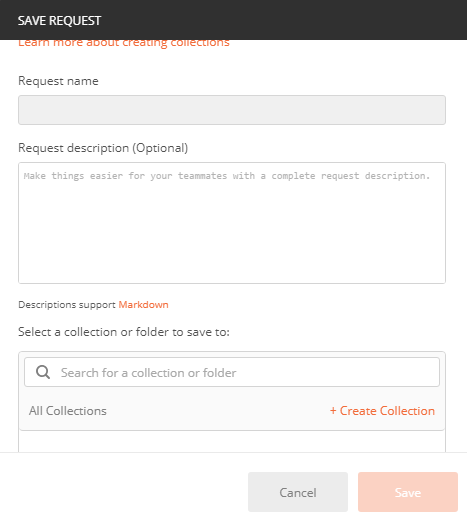Click the blank footer area left of Cancel
467x526 pixels.
pyautogui.click(x=124, y=492)
